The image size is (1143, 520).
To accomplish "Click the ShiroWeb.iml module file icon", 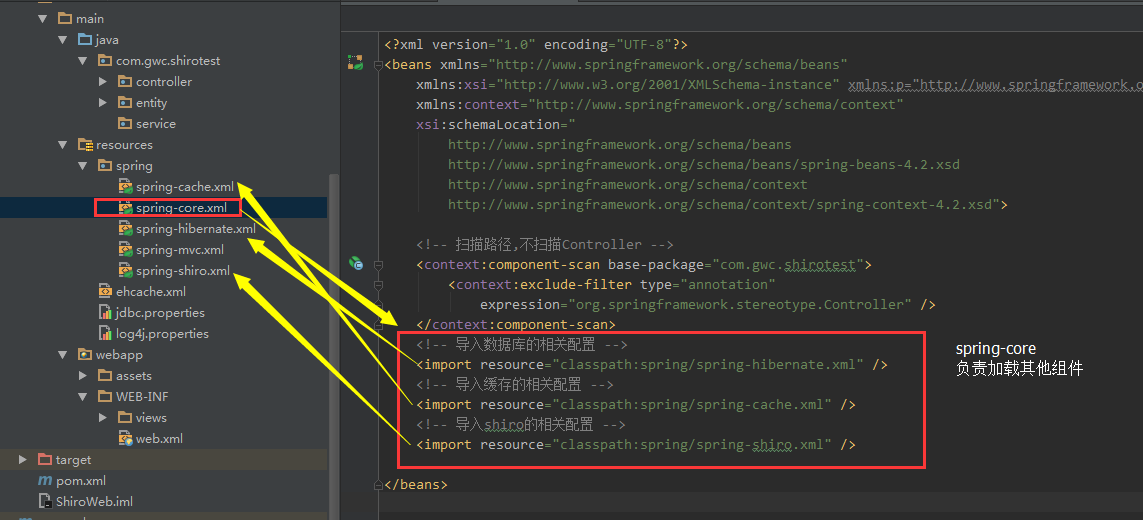I will point(45,502).
